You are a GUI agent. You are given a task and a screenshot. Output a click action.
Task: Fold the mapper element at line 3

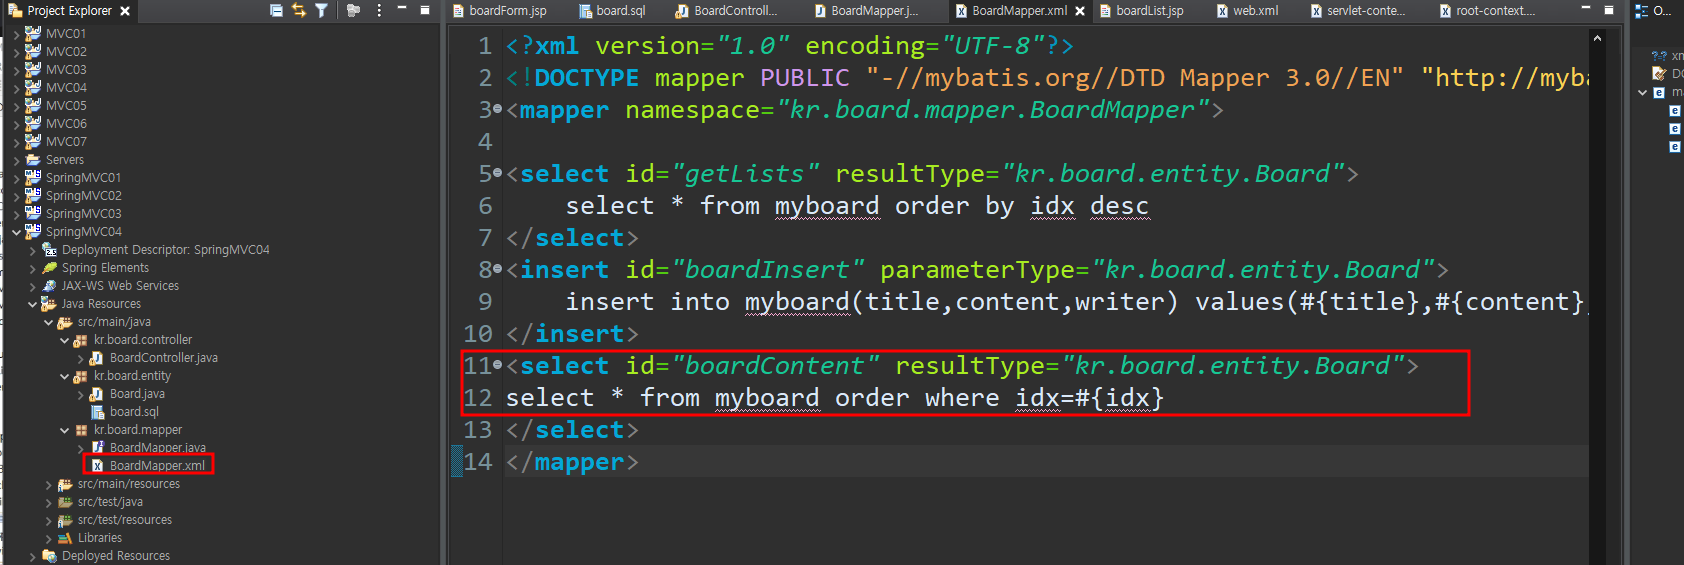click(498, 110)
